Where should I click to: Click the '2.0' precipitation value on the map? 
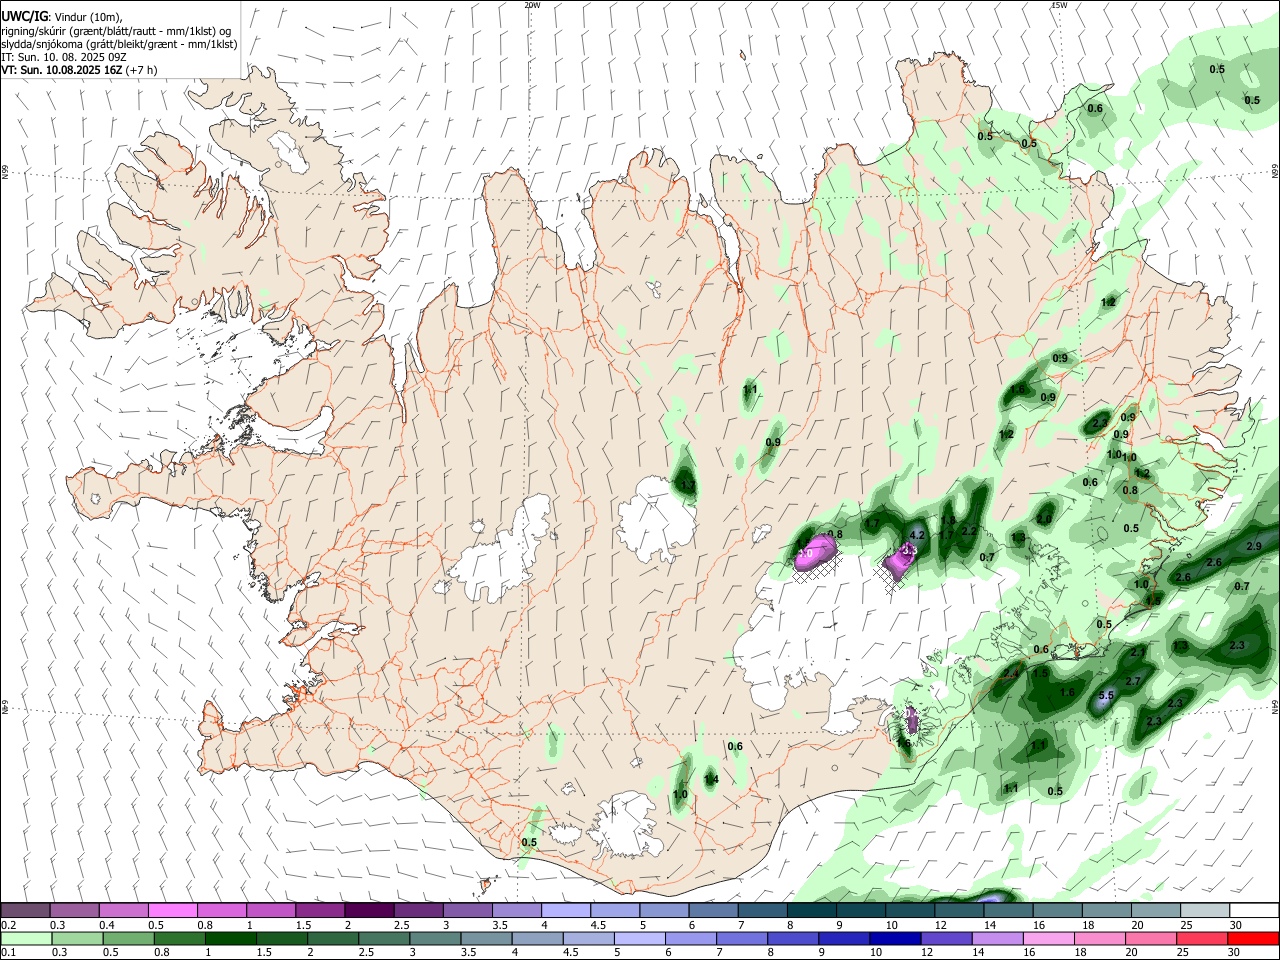click(x=1044, y=519)
